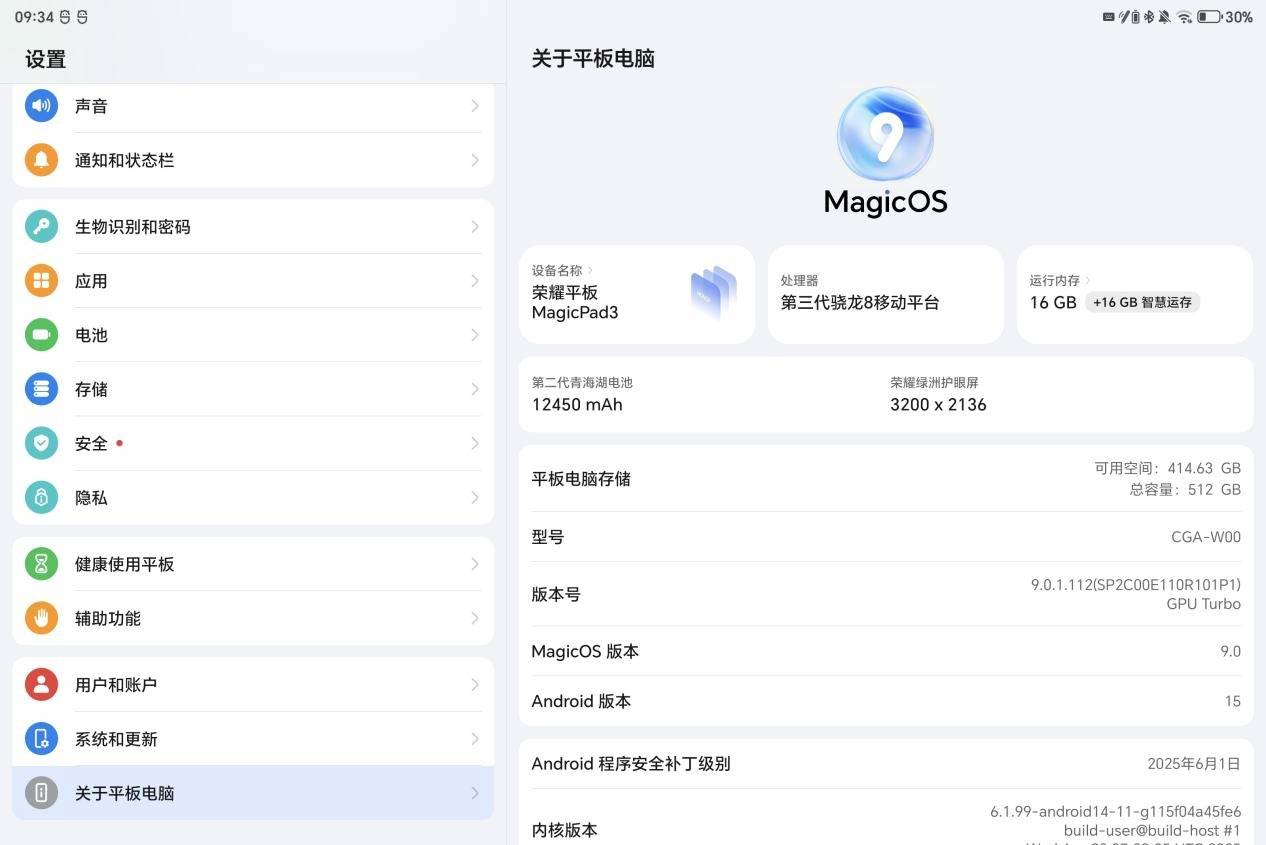Expand chevron on the 电池 row
This screenshot has width=1266, height=845.
pos(475,335)
